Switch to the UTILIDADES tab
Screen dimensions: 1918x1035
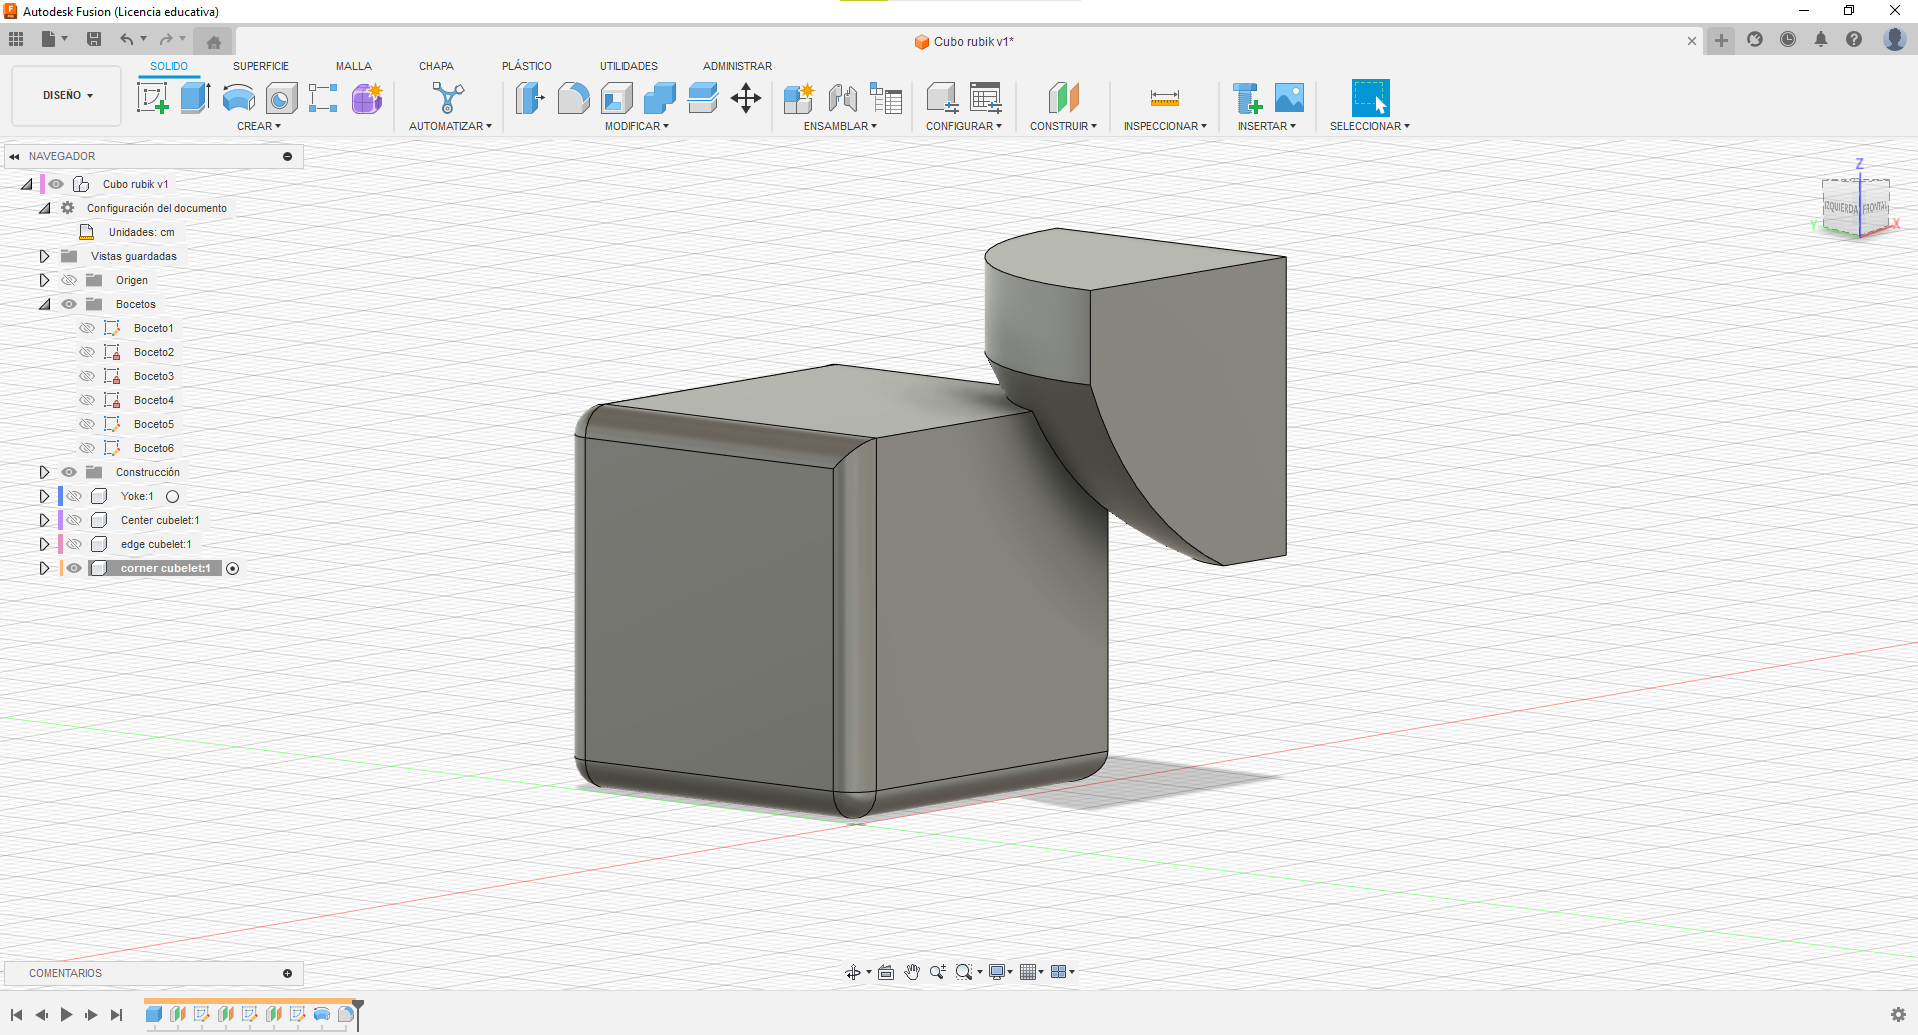tap(629, 66)
